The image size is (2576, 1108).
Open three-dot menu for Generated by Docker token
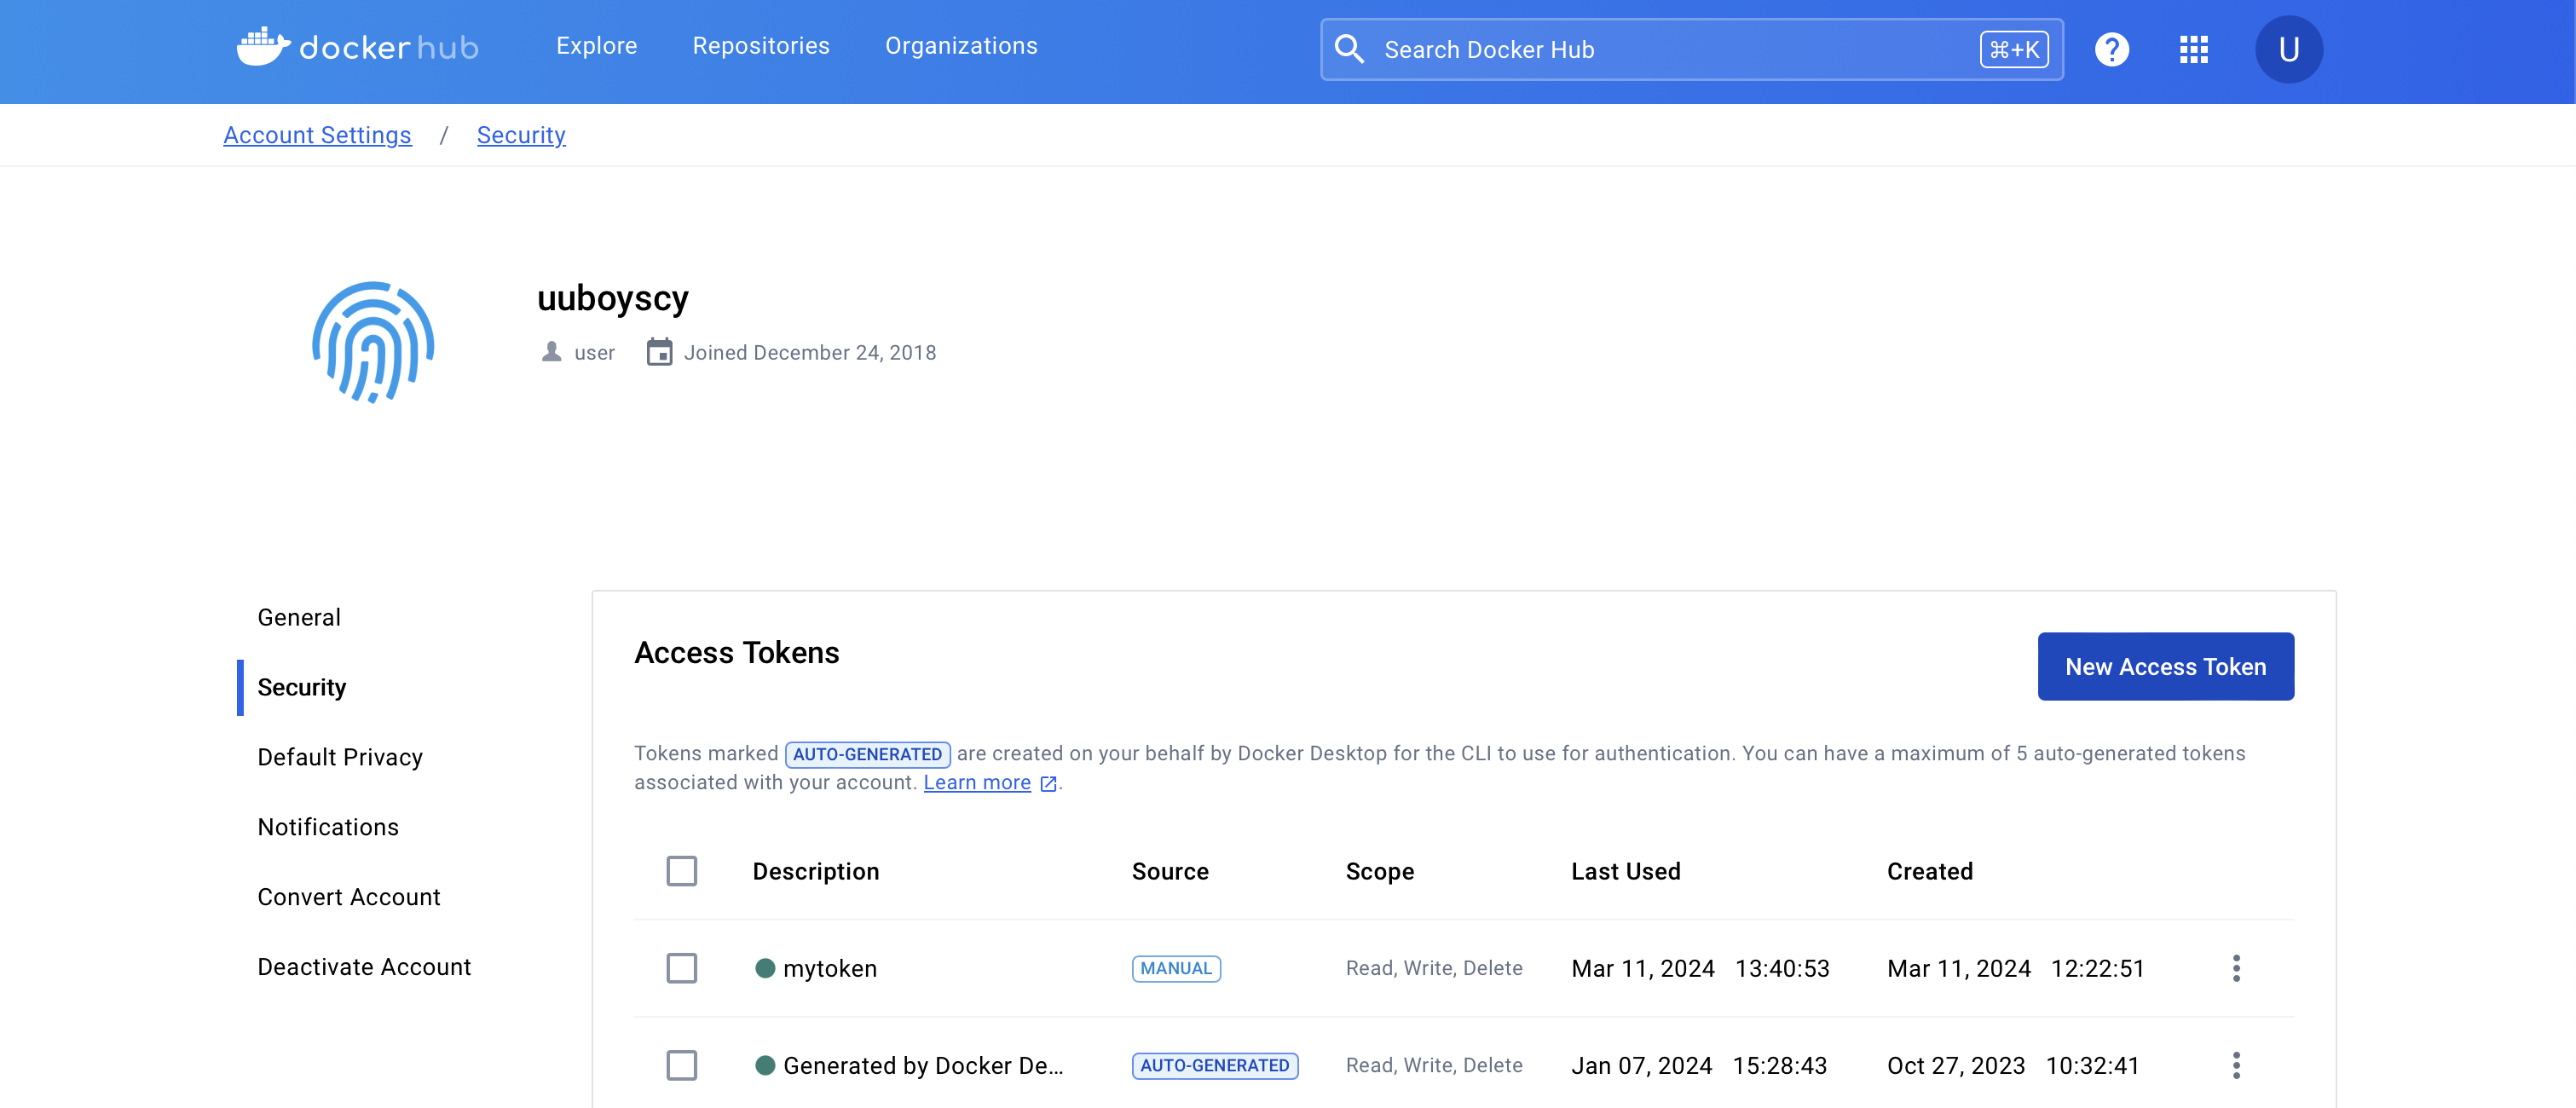[2236, 1065]
